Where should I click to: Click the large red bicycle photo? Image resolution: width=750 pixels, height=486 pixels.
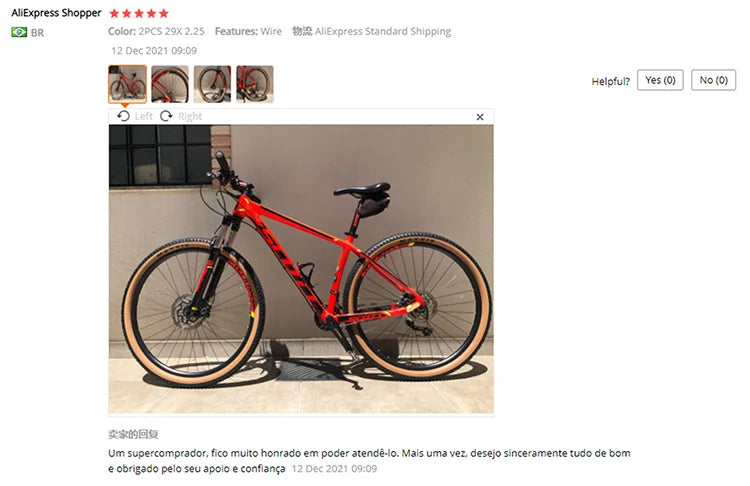301,269
